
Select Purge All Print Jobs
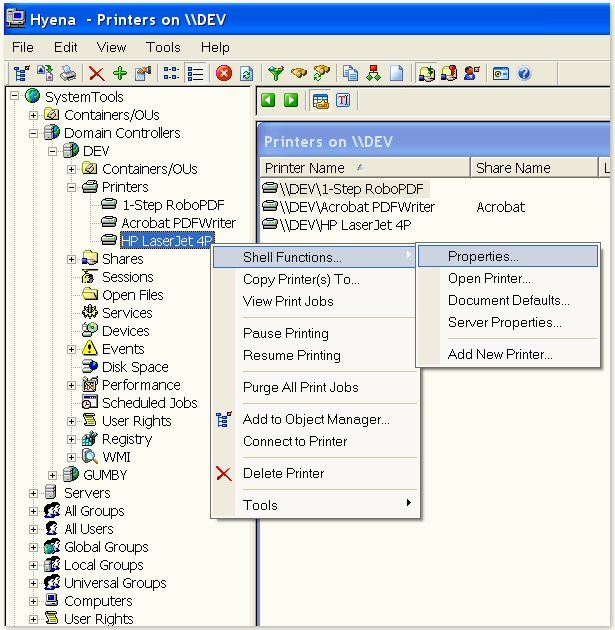300,387
